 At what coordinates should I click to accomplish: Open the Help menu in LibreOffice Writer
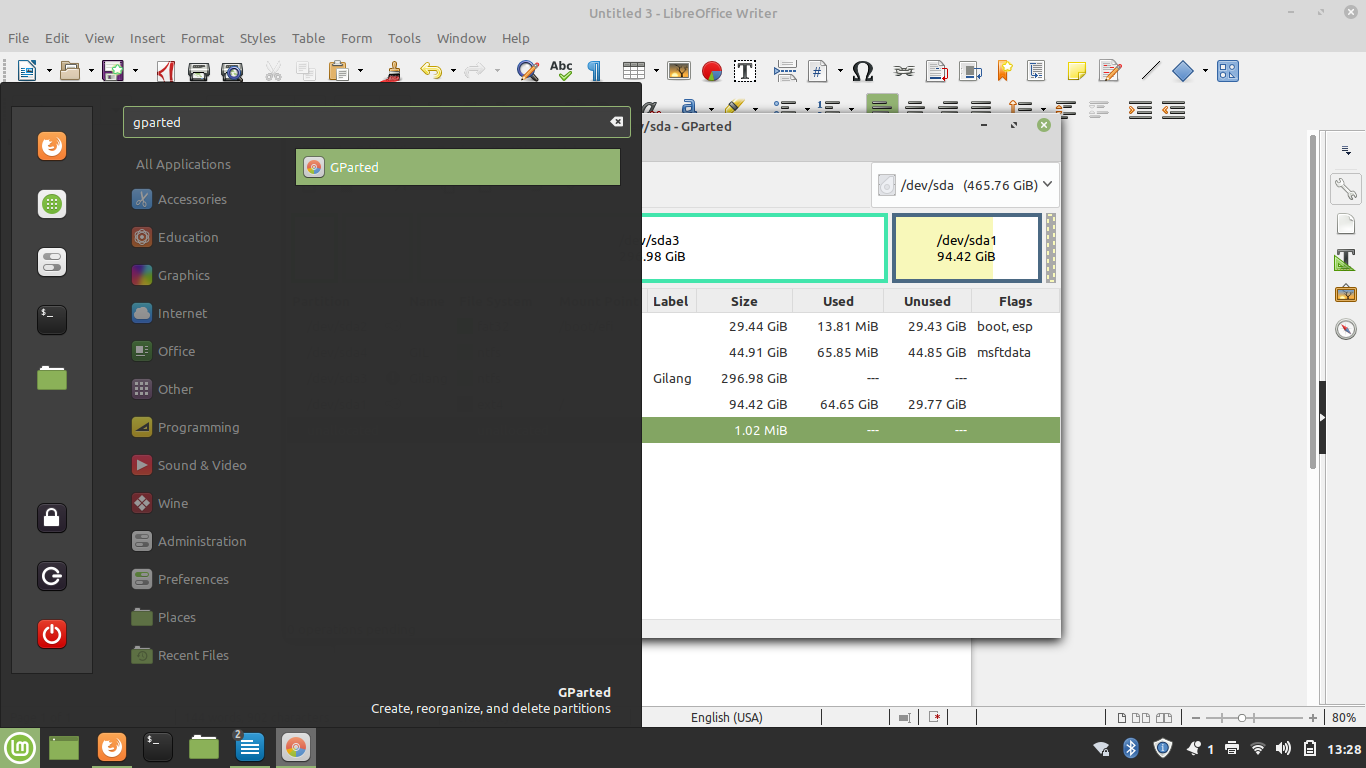516,38
